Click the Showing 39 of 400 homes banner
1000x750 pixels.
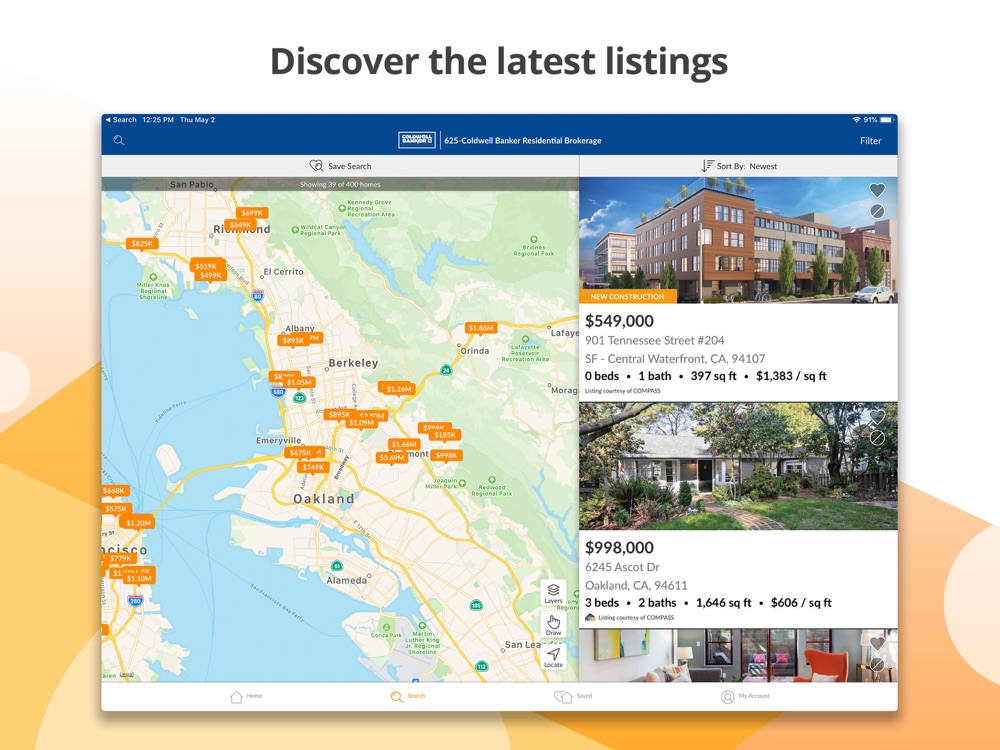coord(340,184)
